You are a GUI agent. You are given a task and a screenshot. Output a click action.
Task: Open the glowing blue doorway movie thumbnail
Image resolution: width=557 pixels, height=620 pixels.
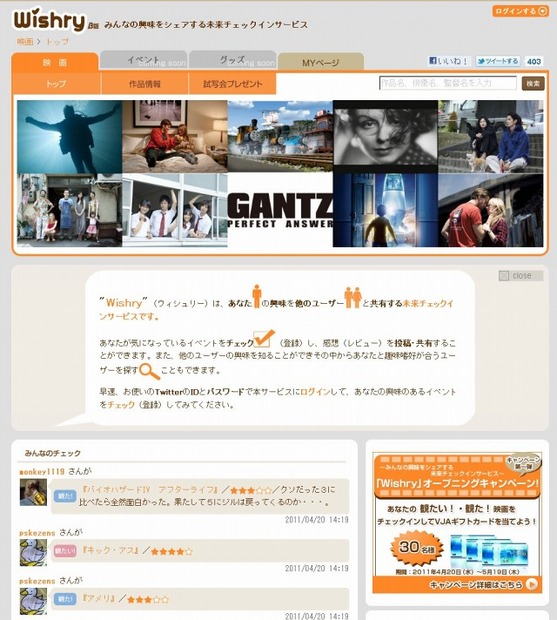pos(385,210)
